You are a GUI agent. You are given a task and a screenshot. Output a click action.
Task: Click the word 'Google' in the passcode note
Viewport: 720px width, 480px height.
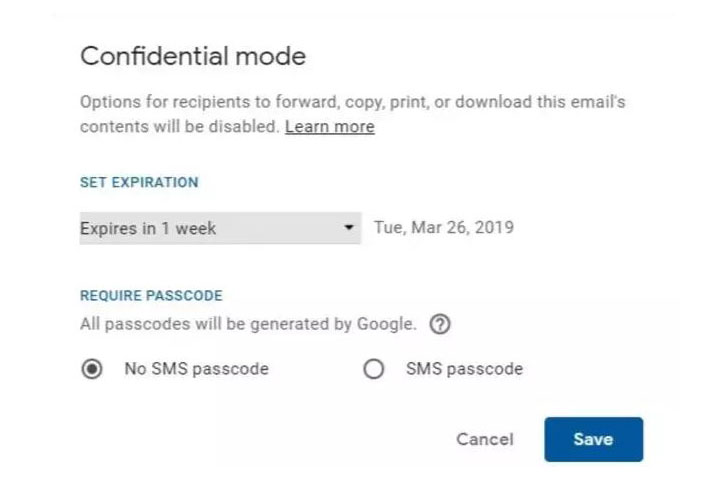point(386,324)
